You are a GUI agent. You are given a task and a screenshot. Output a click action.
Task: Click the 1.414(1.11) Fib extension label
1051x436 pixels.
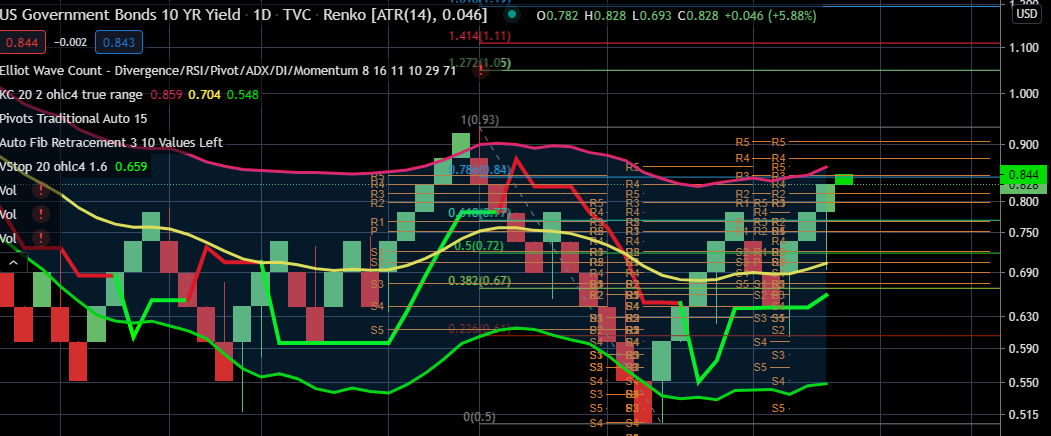[480, 37]
